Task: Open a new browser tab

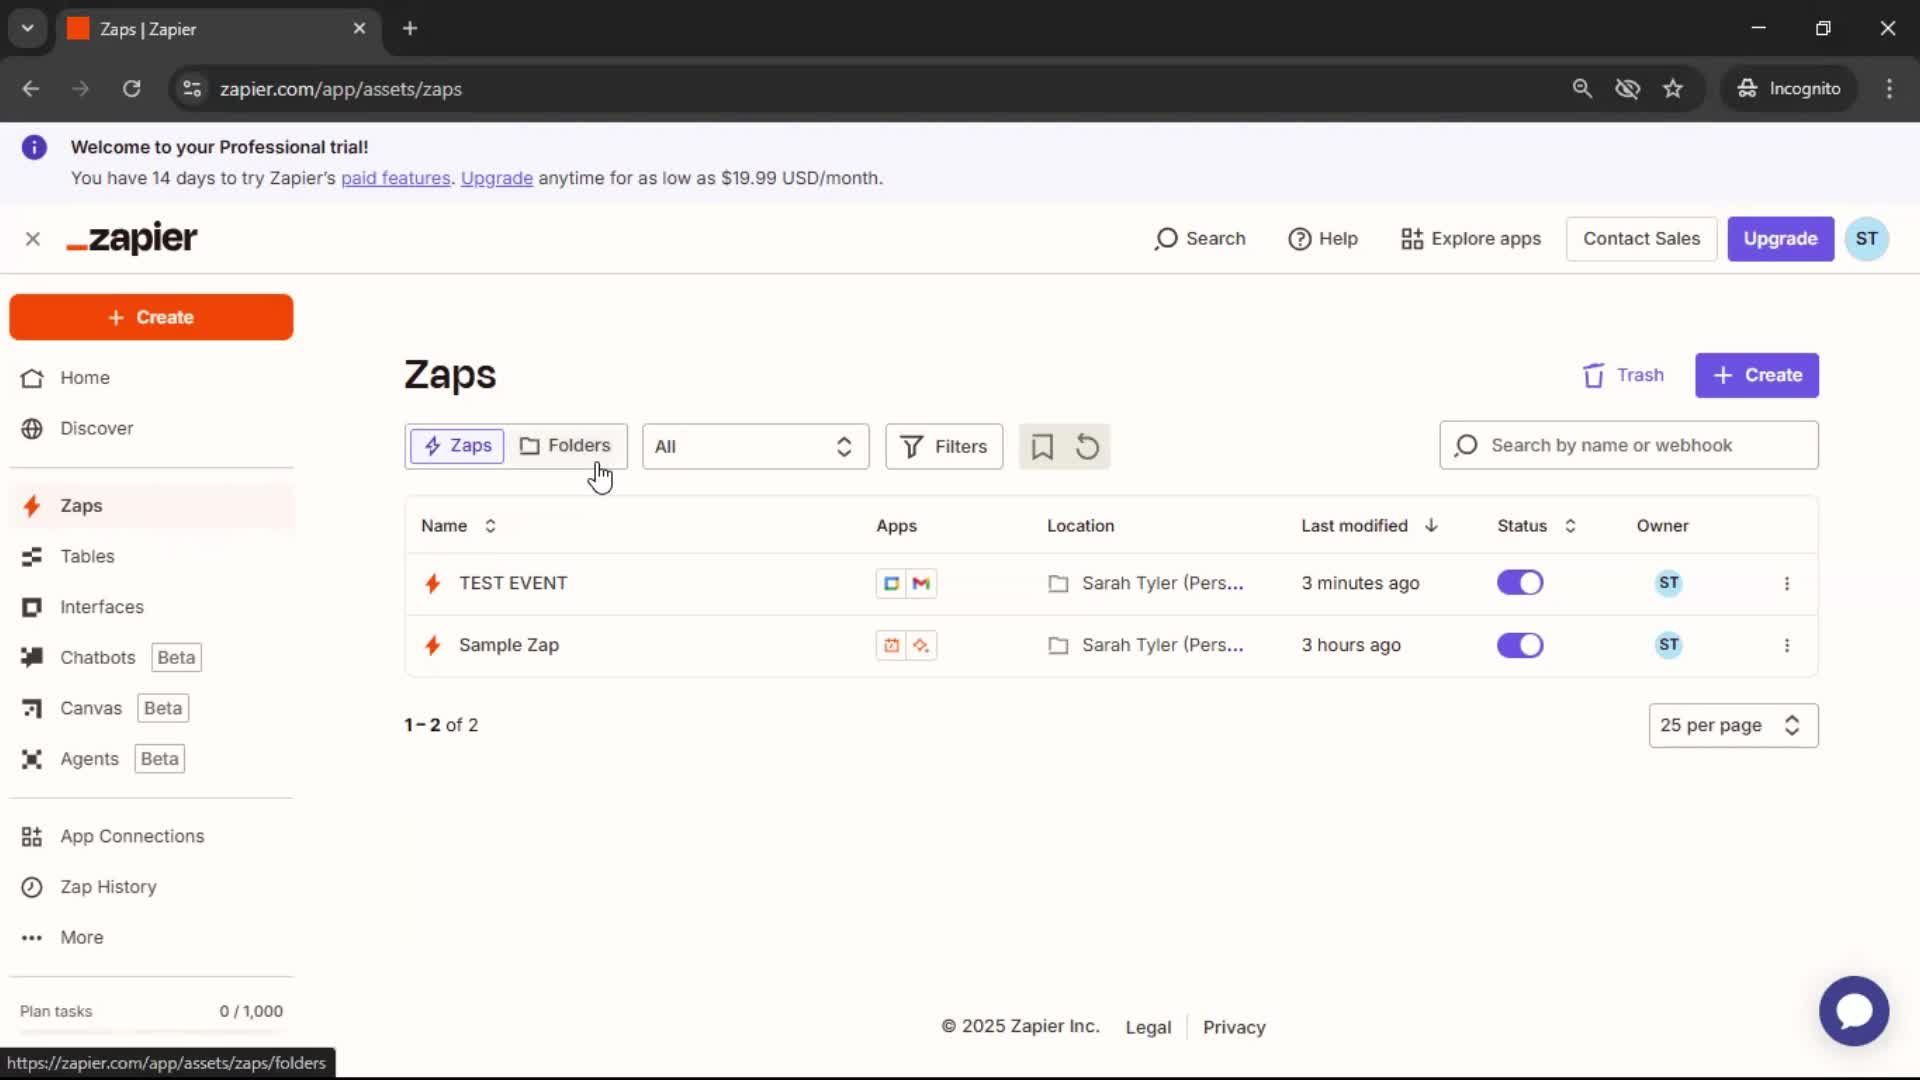Action: (x=410, y=29)
